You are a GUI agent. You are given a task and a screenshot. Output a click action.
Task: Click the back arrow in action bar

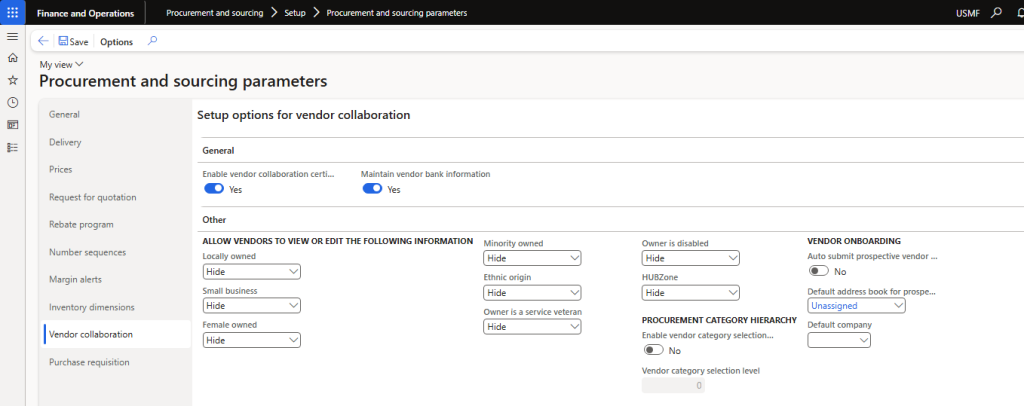point(43,41)
